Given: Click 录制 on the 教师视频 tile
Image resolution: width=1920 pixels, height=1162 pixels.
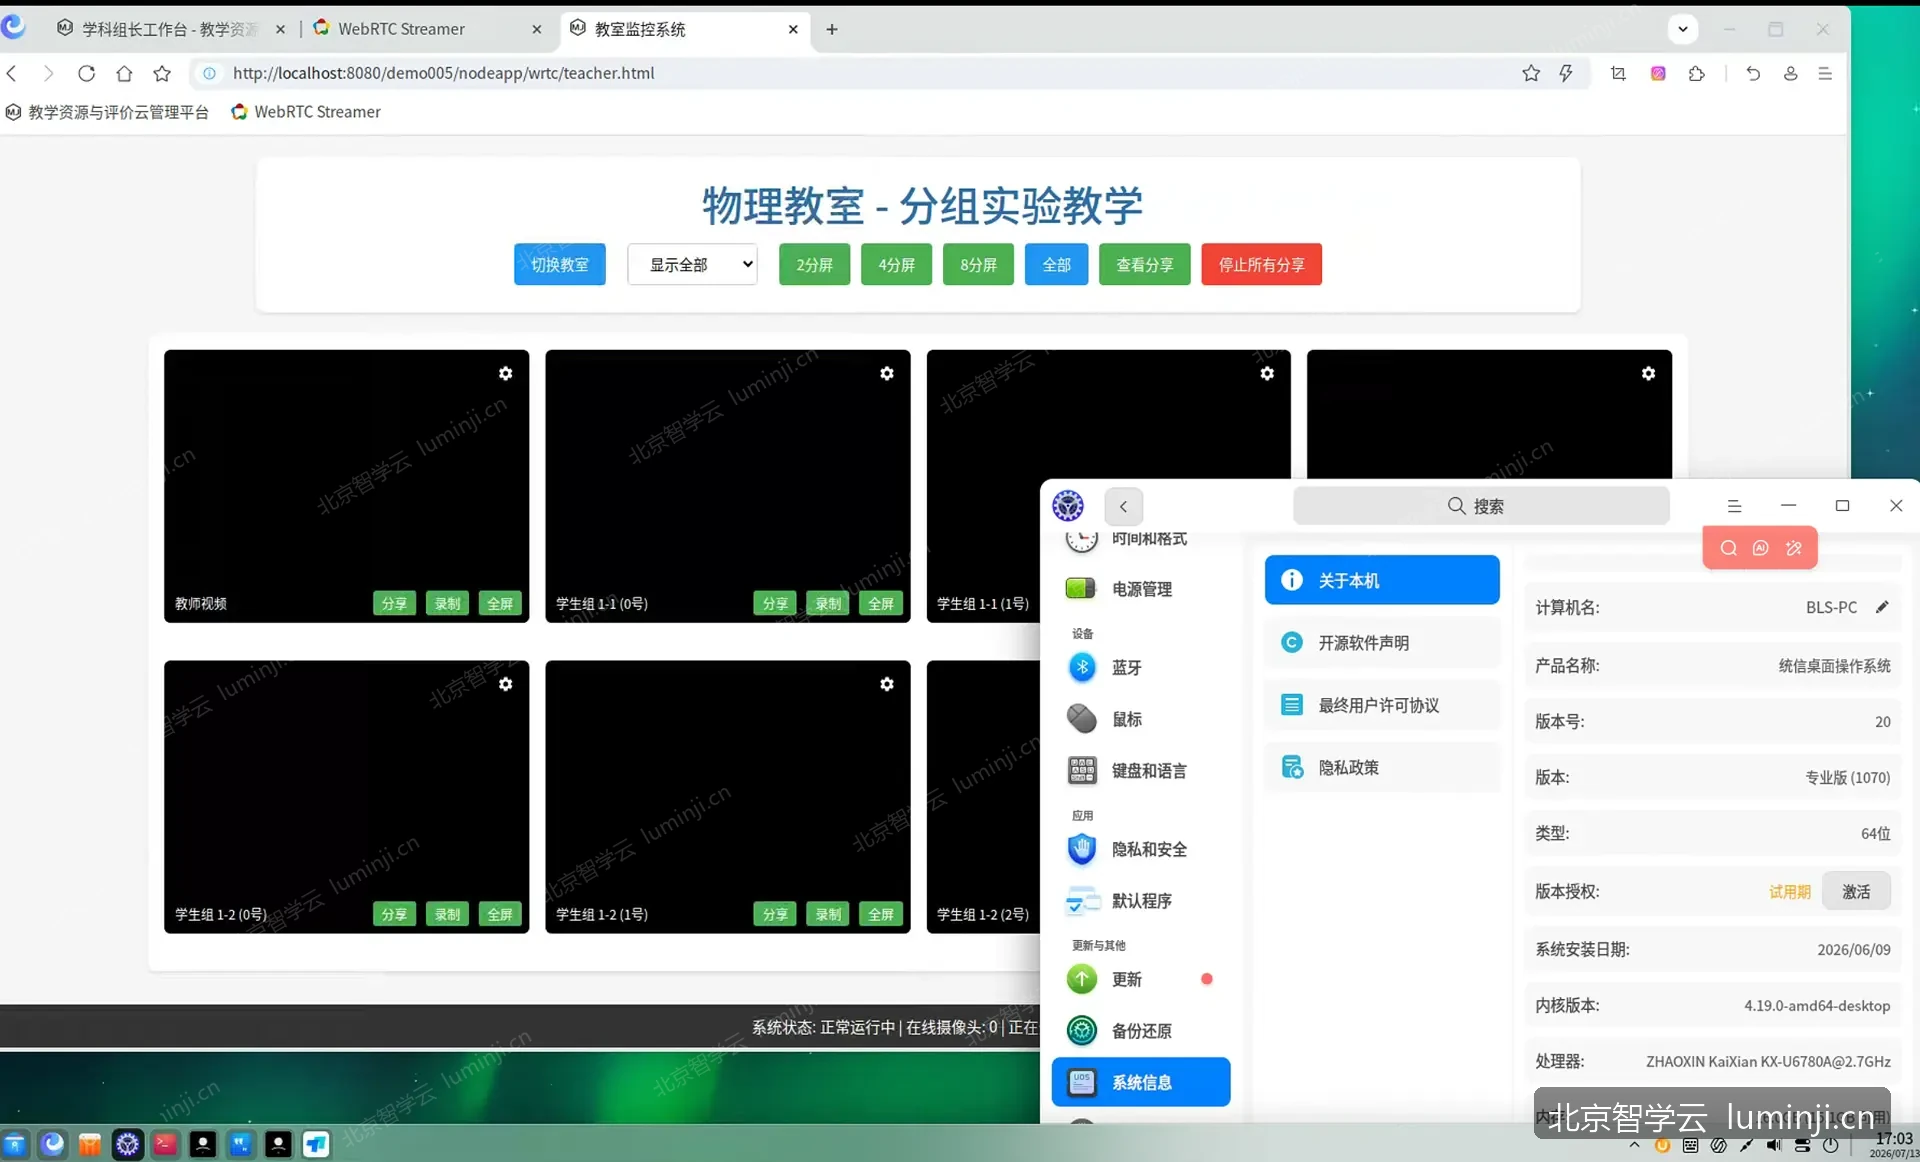Looking at the screenshot, I should (448, 603).
